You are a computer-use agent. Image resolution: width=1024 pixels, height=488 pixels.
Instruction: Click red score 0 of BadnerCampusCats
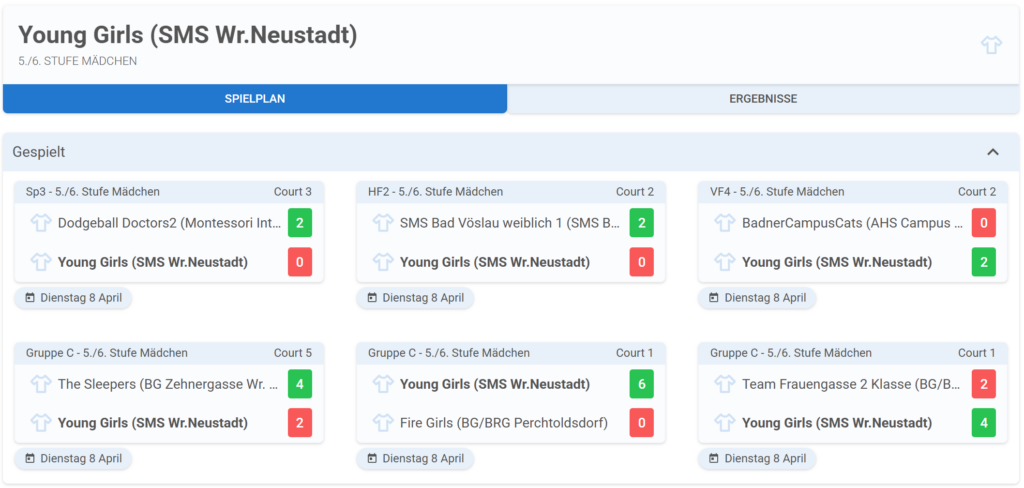click(984, 223)
